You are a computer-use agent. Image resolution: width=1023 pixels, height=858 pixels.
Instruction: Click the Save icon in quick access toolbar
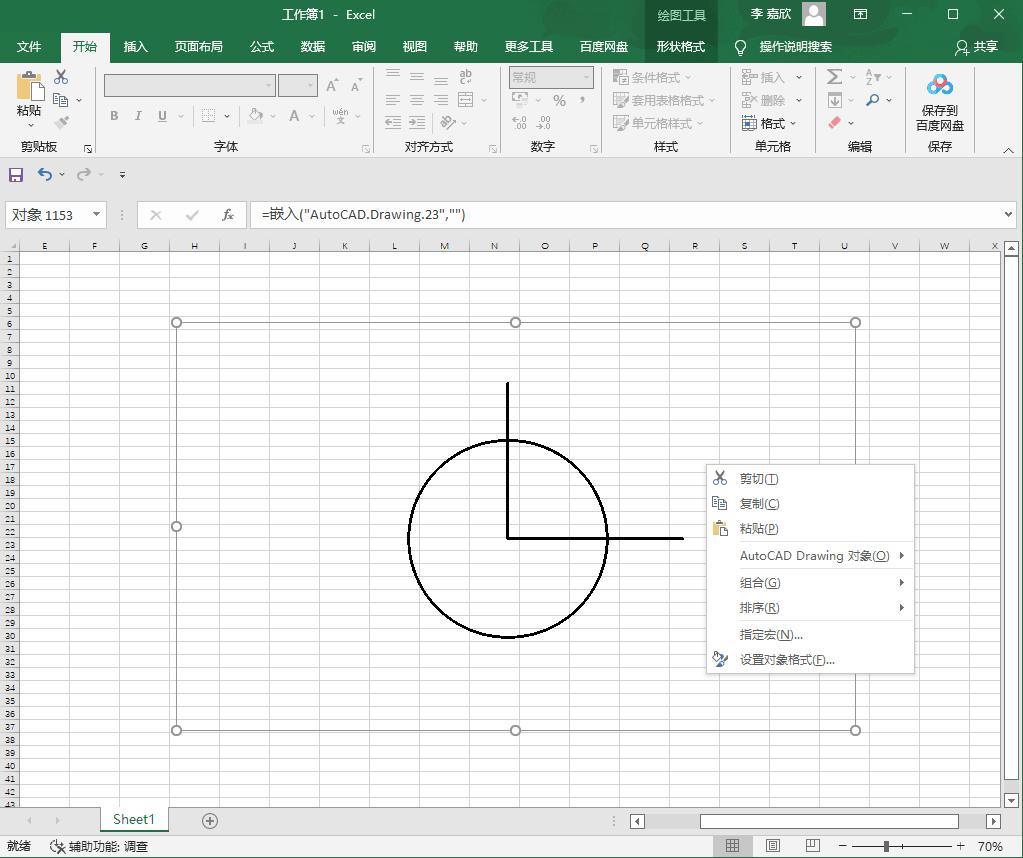click(x=15, y=175)
